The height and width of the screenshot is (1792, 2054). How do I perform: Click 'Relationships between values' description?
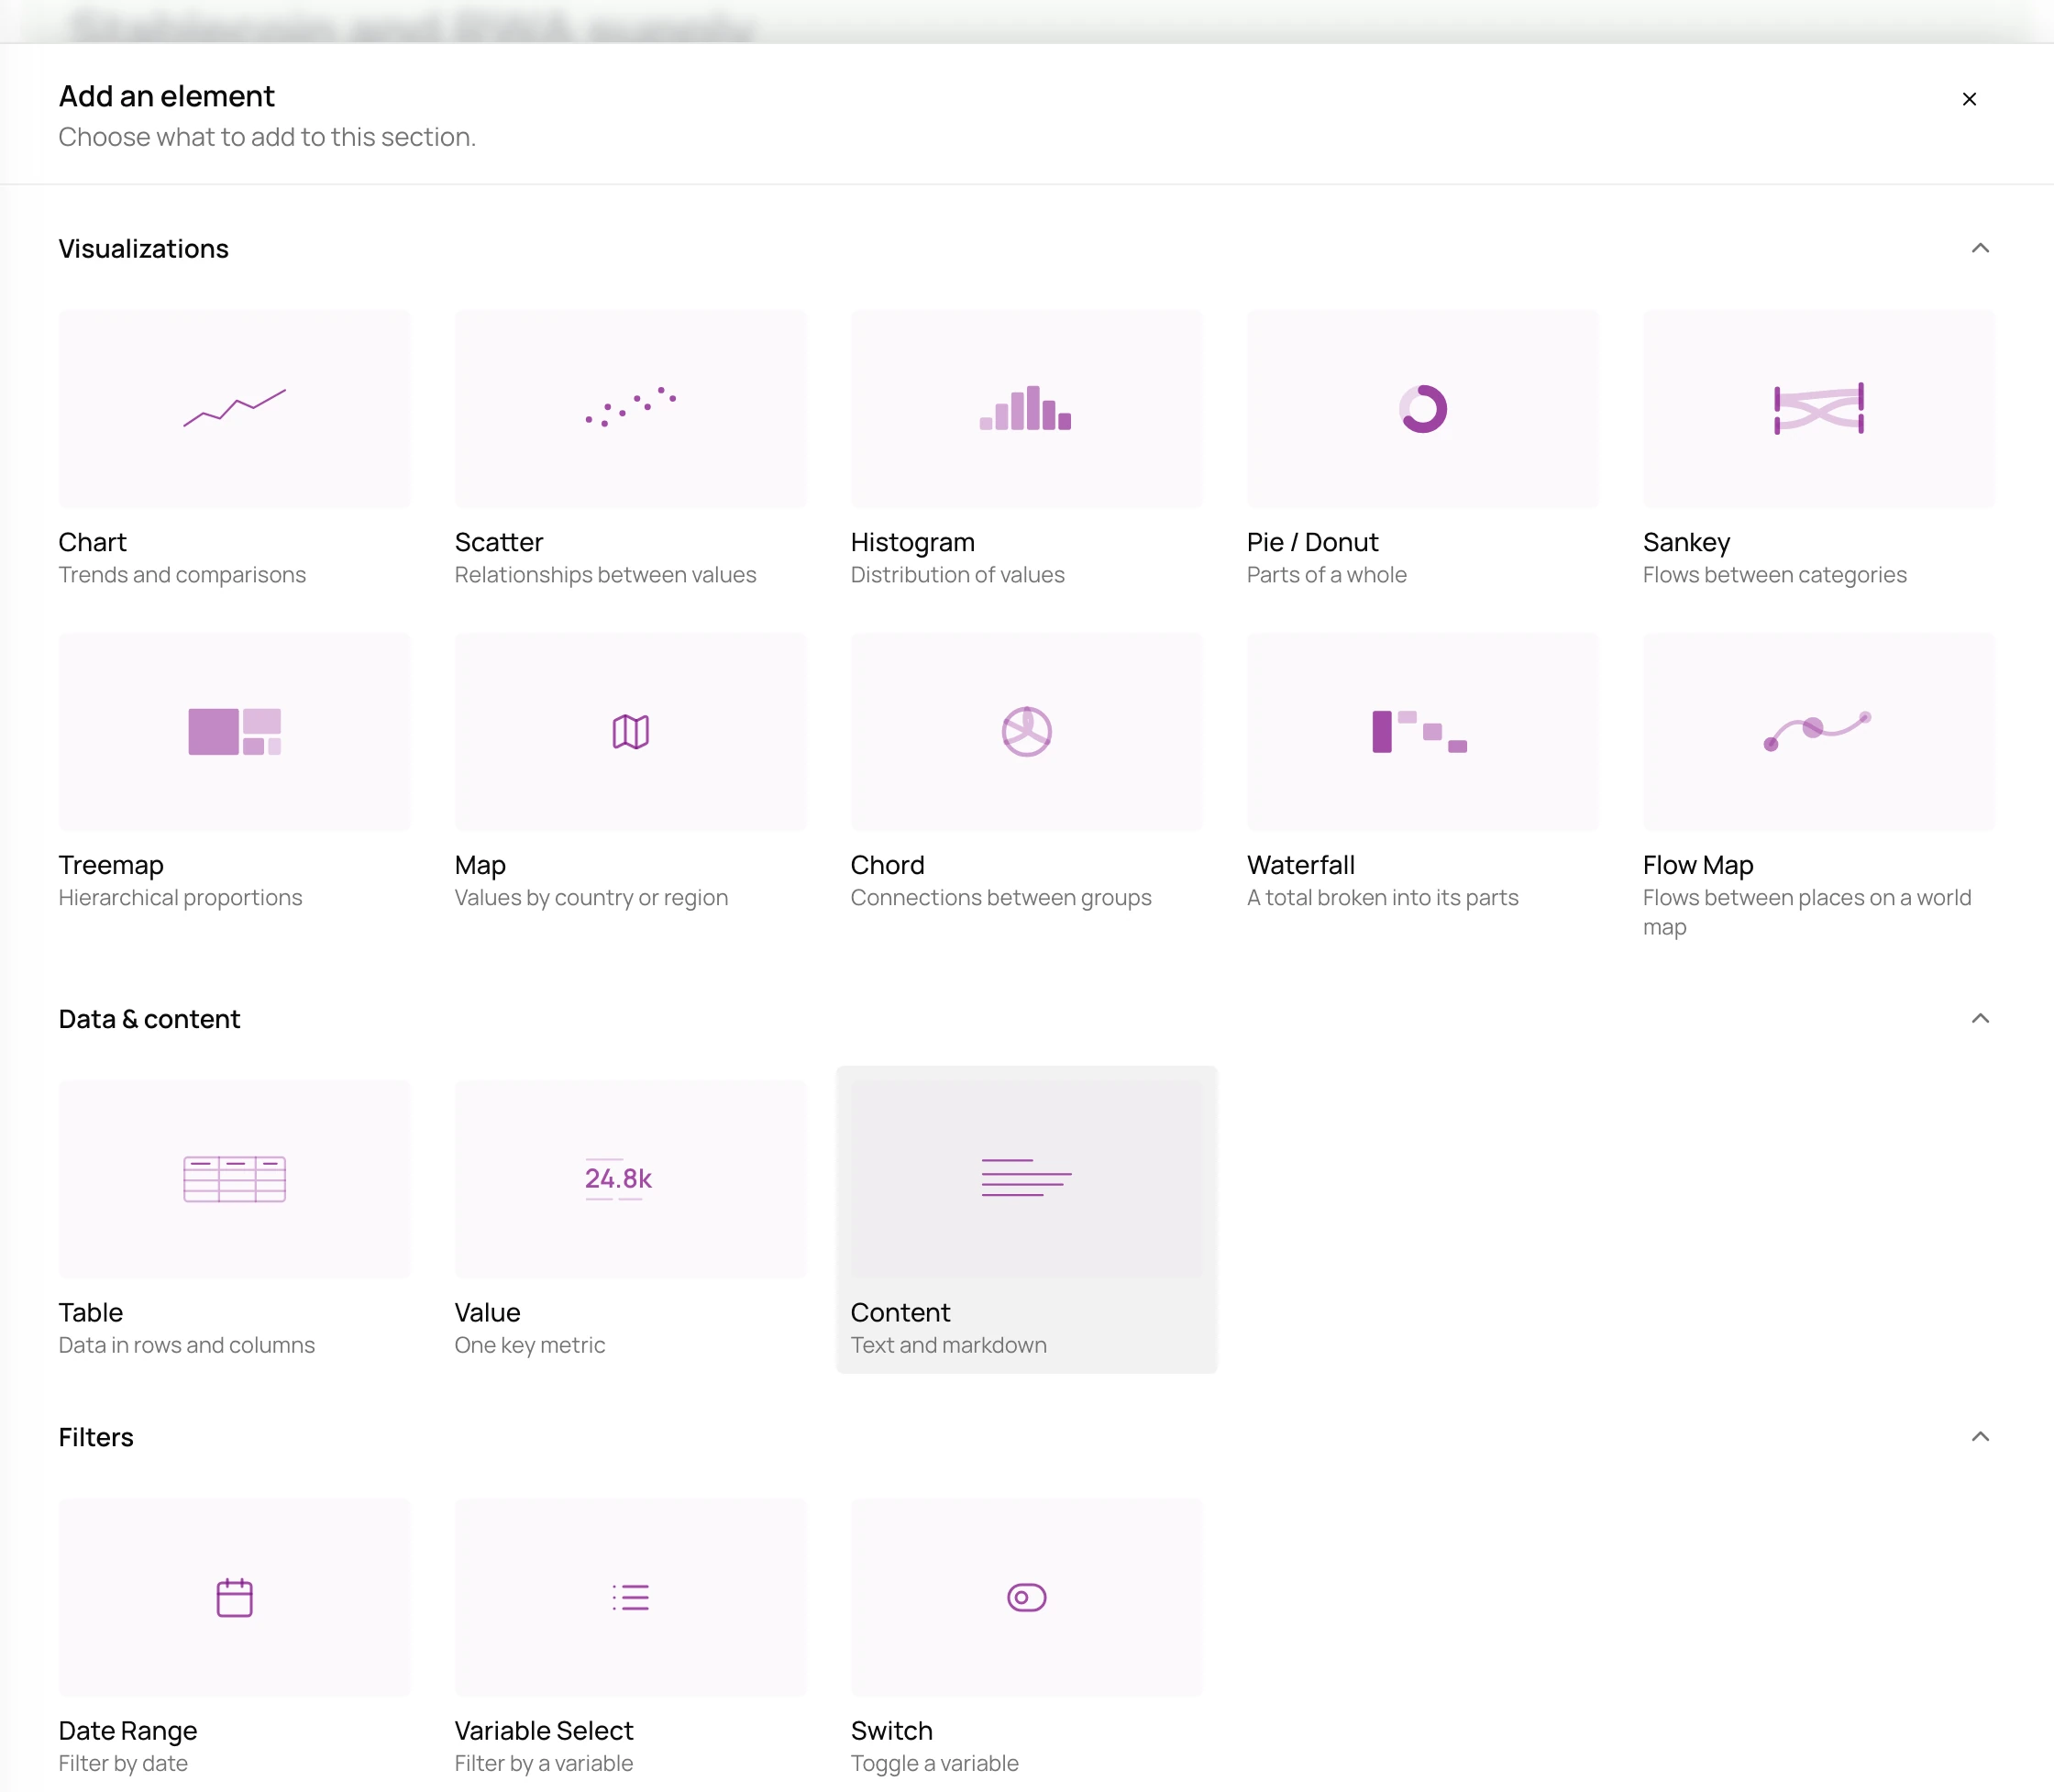[x=605, y=575]
